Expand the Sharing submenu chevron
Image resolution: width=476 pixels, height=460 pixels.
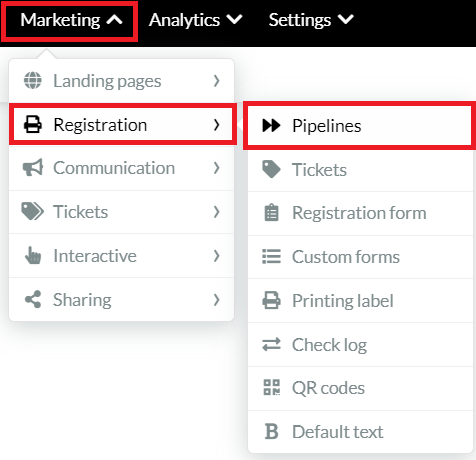point(217,300)
